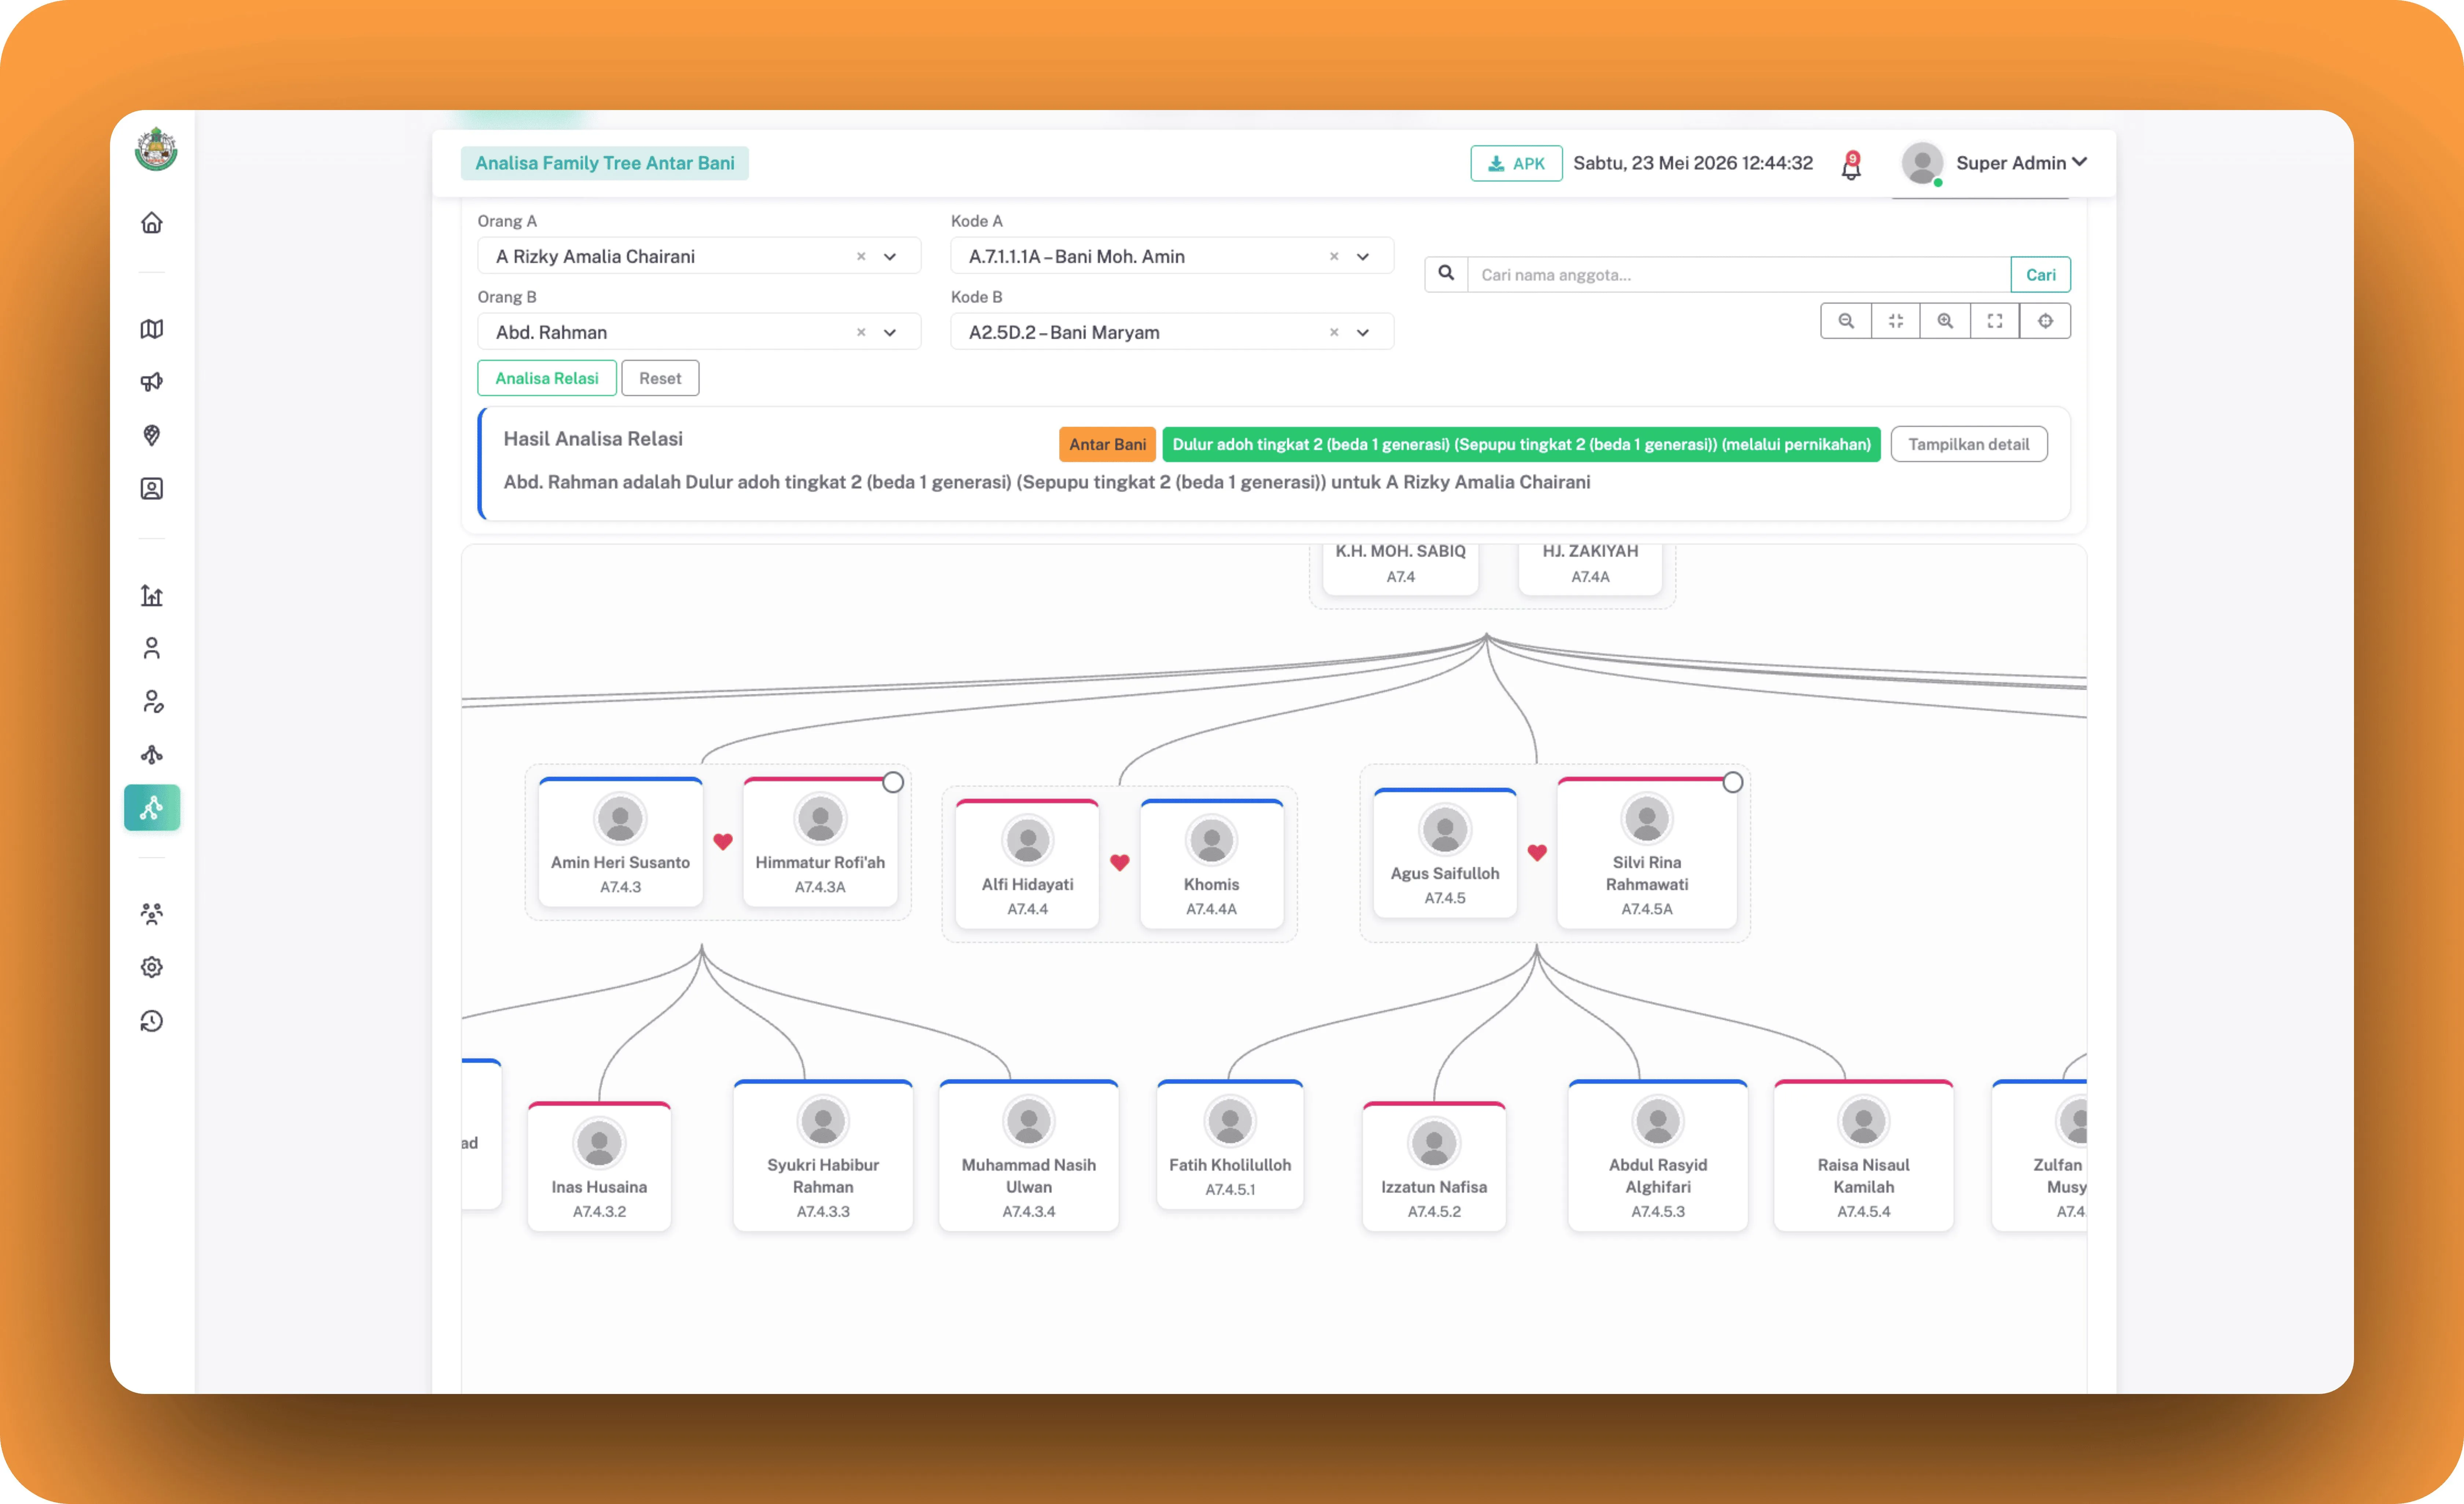Expand the Kode B dropdown arrow
This screenshot has height=1504, width=2464.
point(1363,333)
